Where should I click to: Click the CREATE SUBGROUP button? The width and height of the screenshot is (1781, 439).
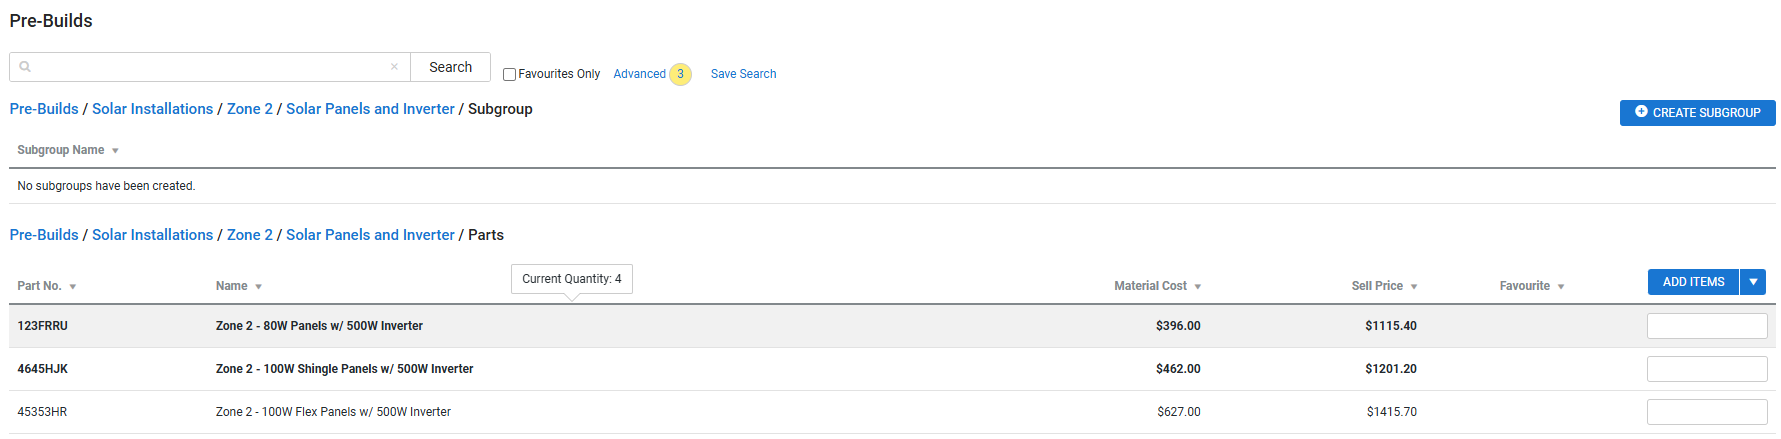coord(1697,113)
